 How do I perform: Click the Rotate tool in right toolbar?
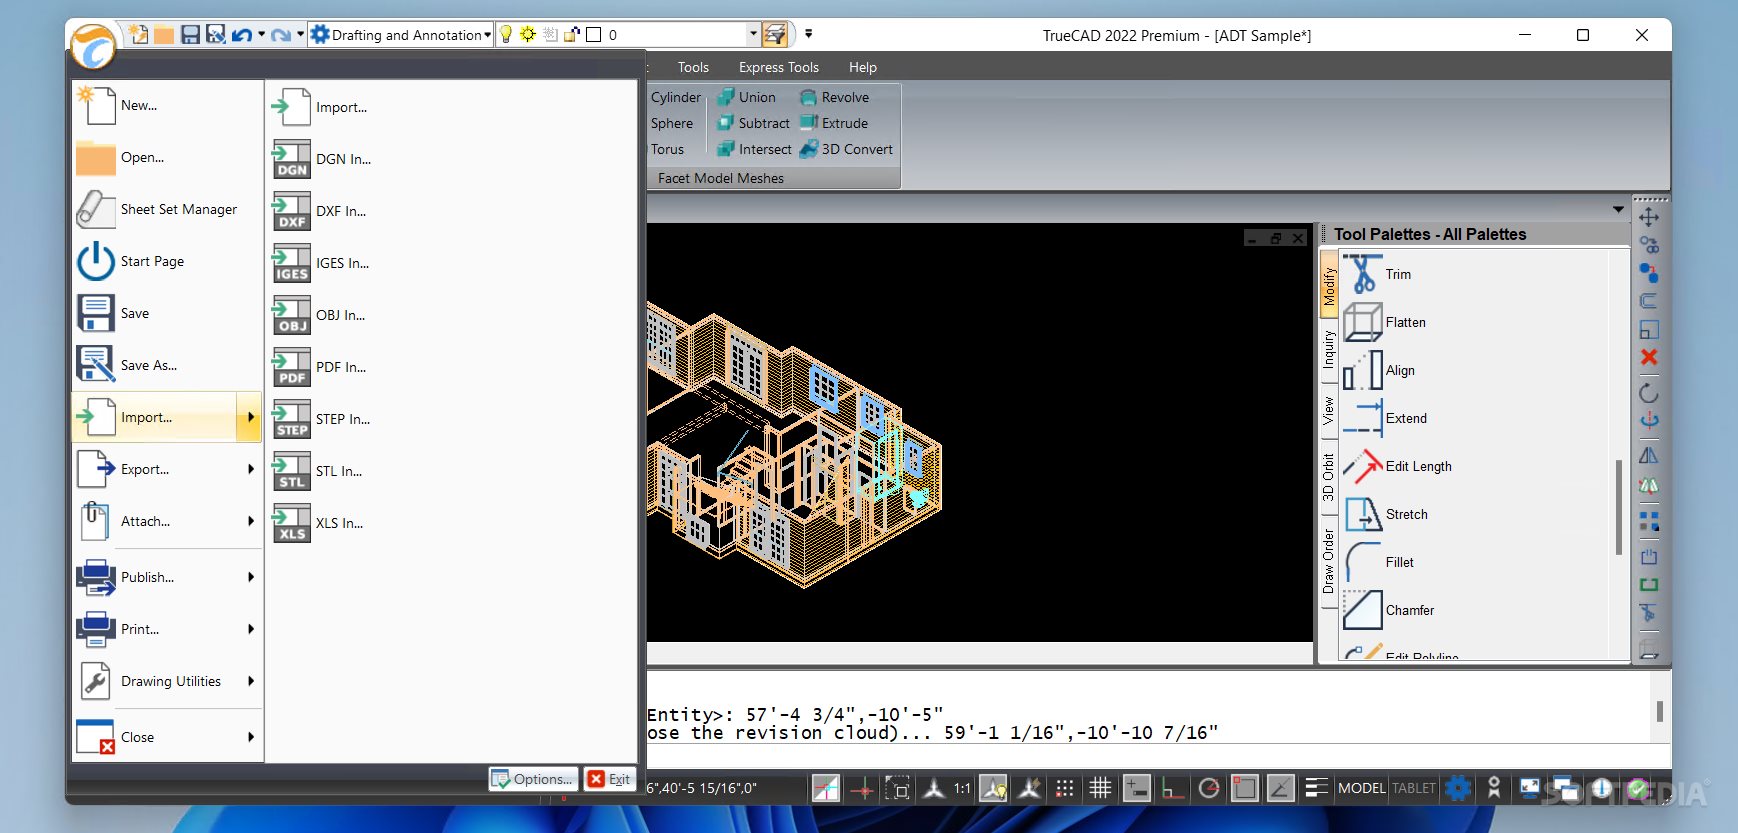(x=1649, y=393)
